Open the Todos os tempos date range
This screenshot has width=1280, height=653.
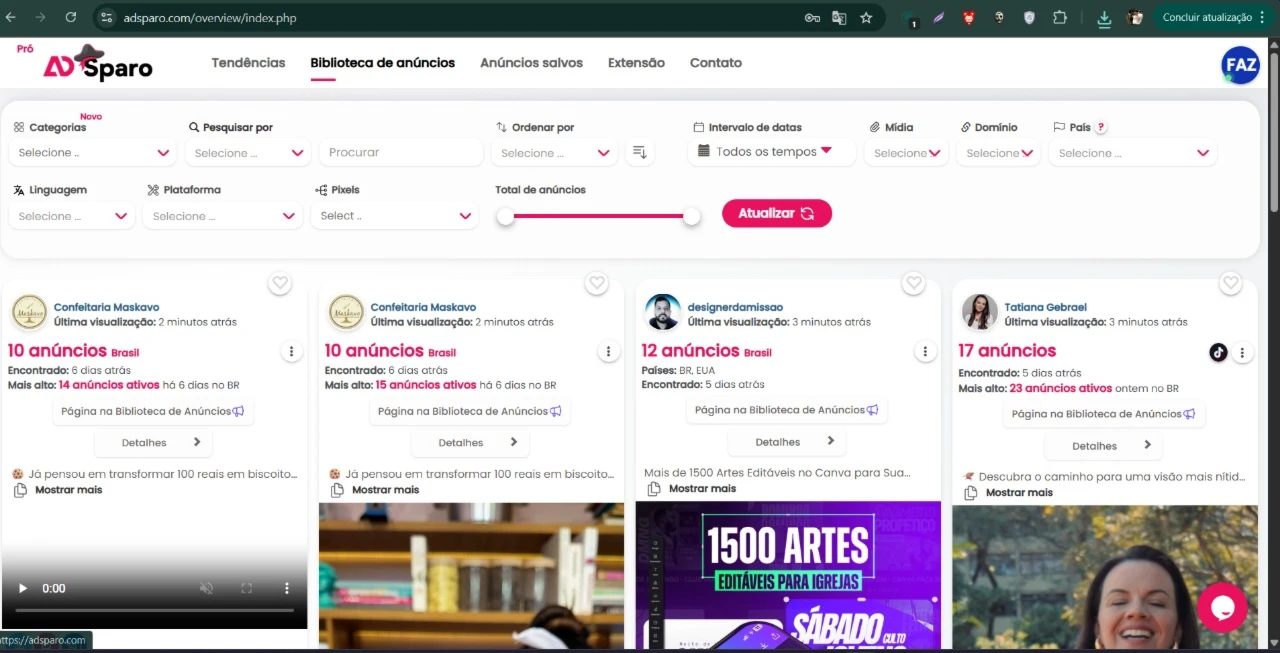tap(772, 152)
